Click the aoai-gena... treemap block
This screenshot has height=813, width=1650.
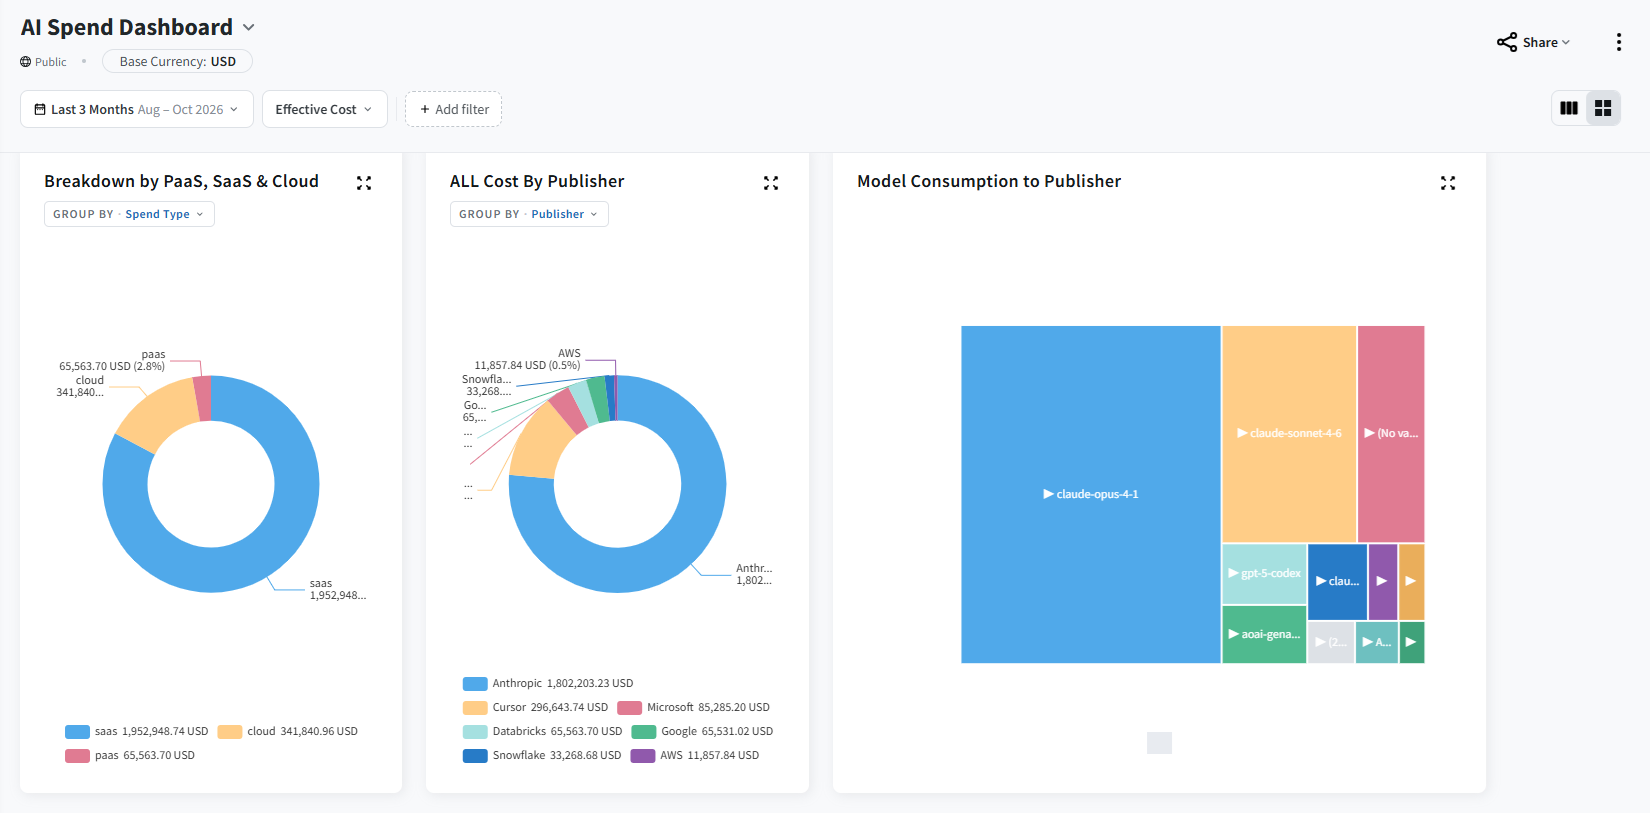(1264, 634)
